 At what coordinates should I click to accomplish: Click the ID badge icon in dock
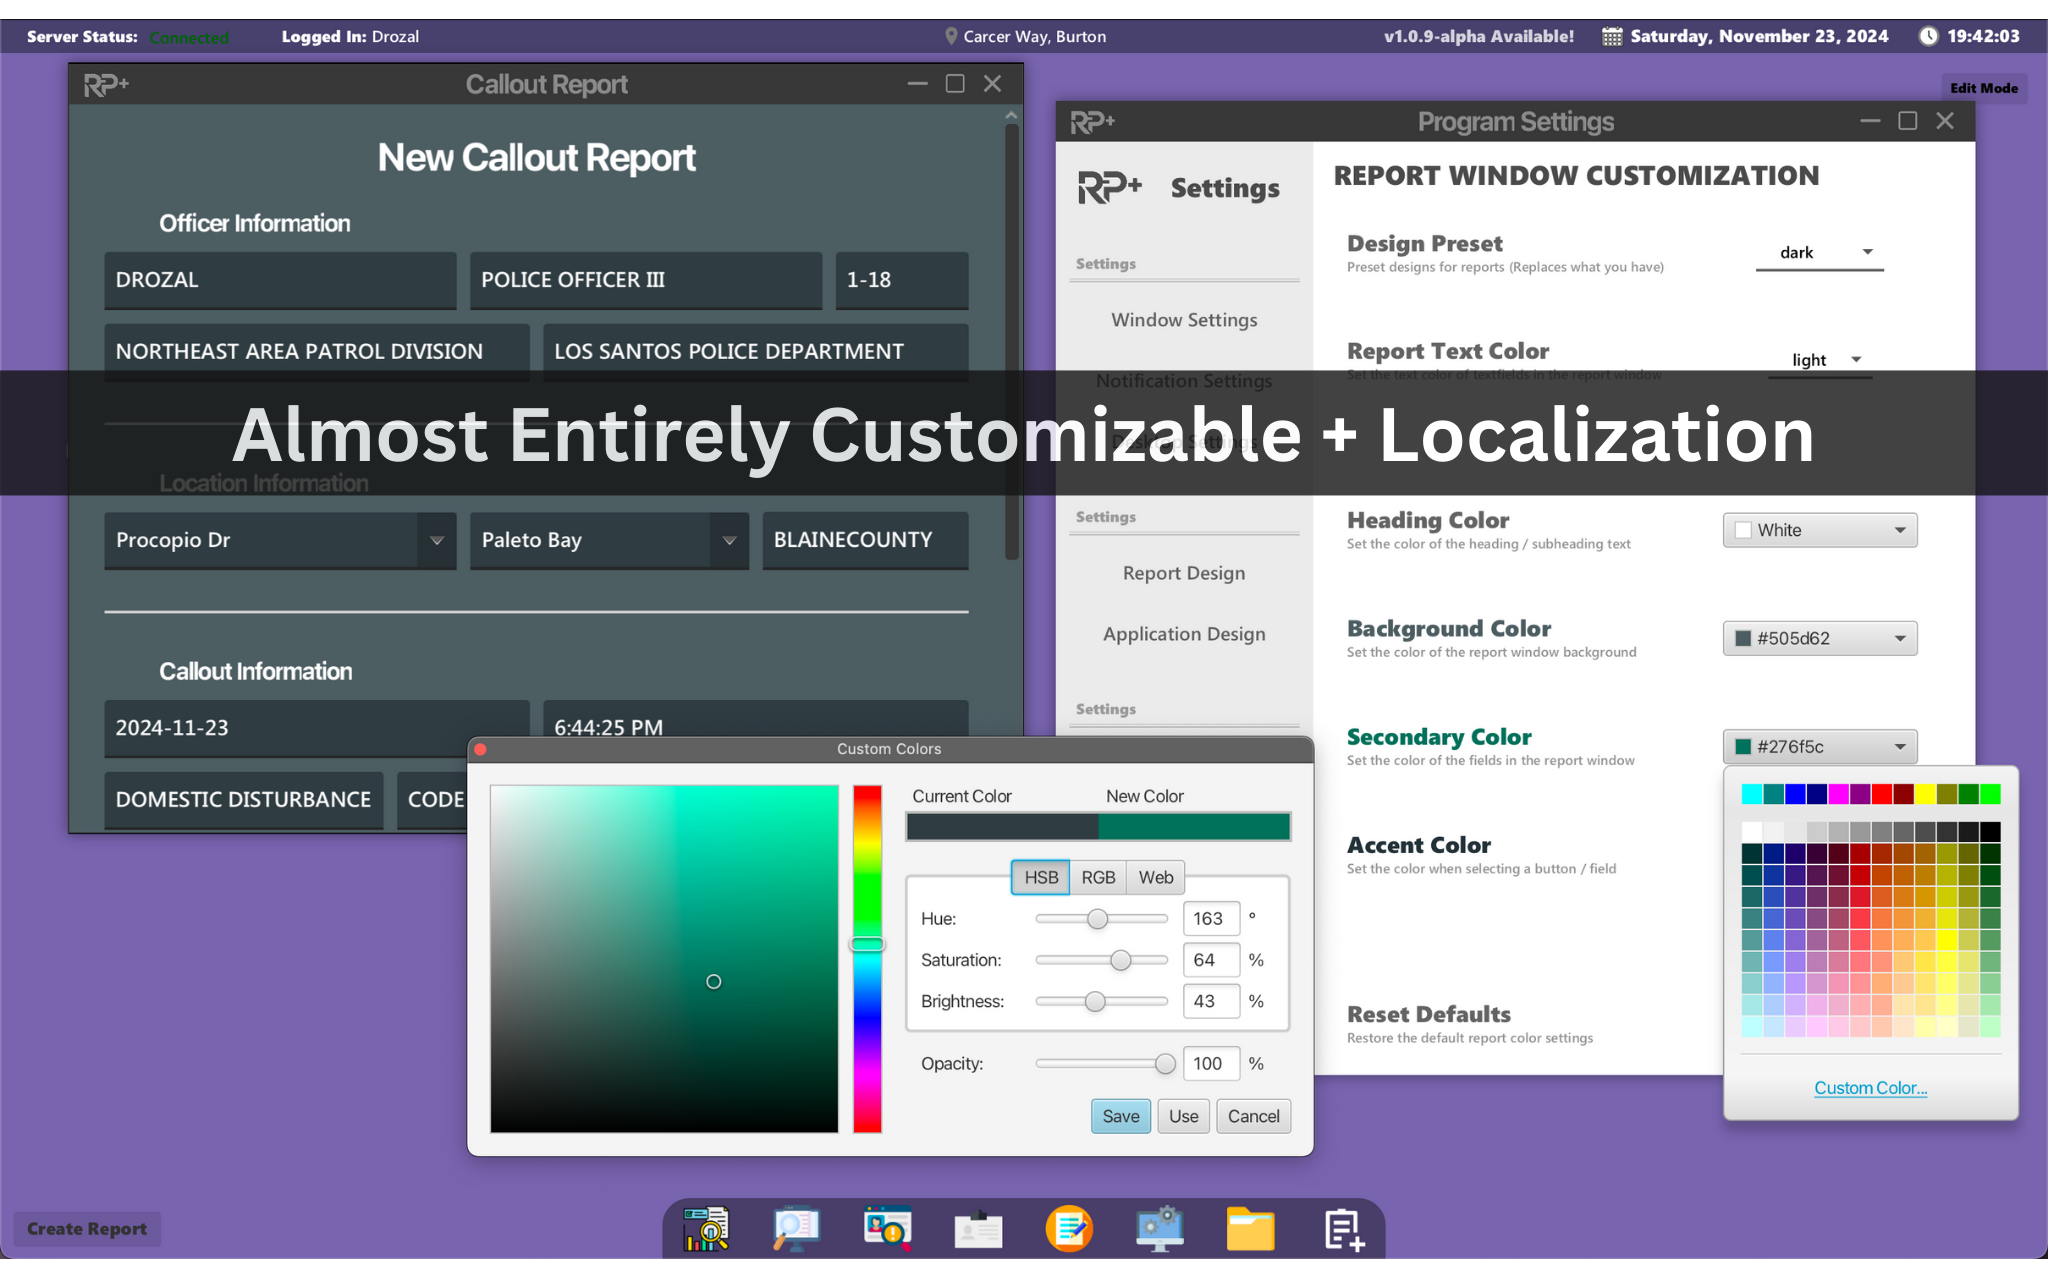978,1229
